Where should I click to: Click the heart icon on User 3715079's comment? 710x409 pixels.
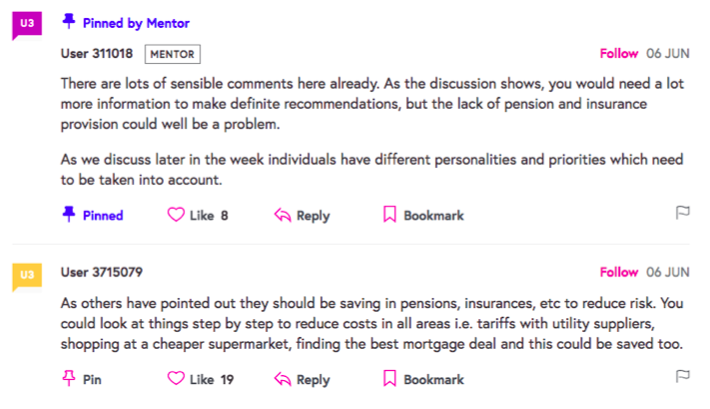(176, 379)
